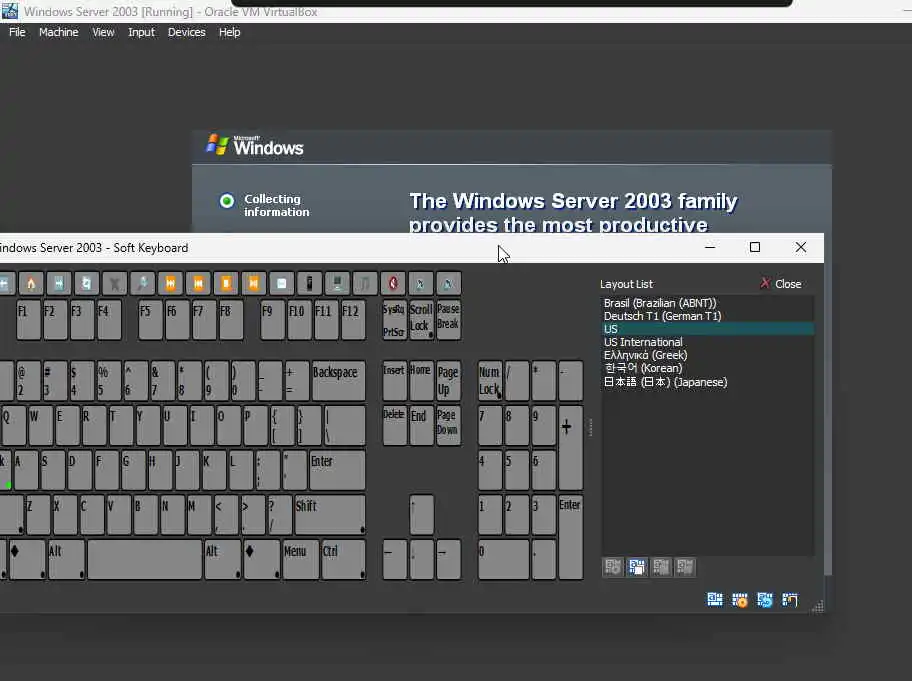
Task: Click the Search magnifier multimedia key
Action: (x=142, y=283)
